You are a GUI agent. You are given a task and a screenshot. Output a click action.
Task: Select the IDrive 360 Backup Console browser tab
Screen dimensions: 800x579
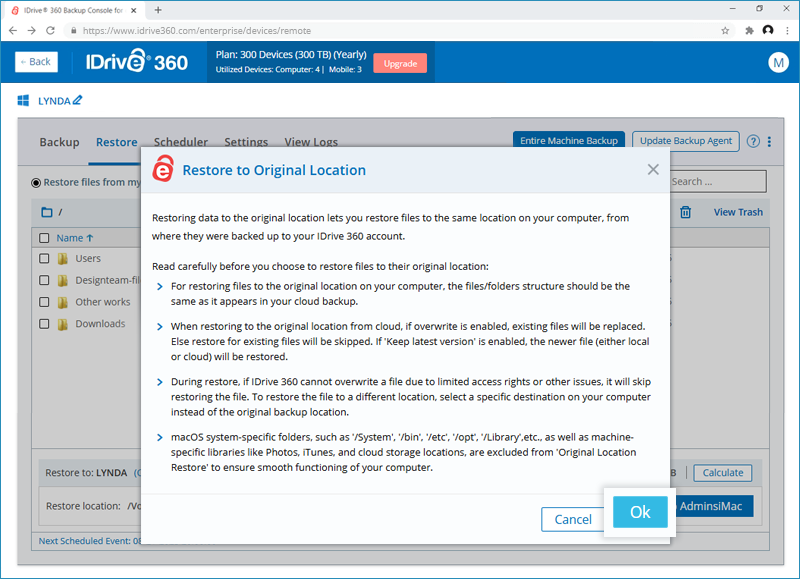tap(74, 10)
